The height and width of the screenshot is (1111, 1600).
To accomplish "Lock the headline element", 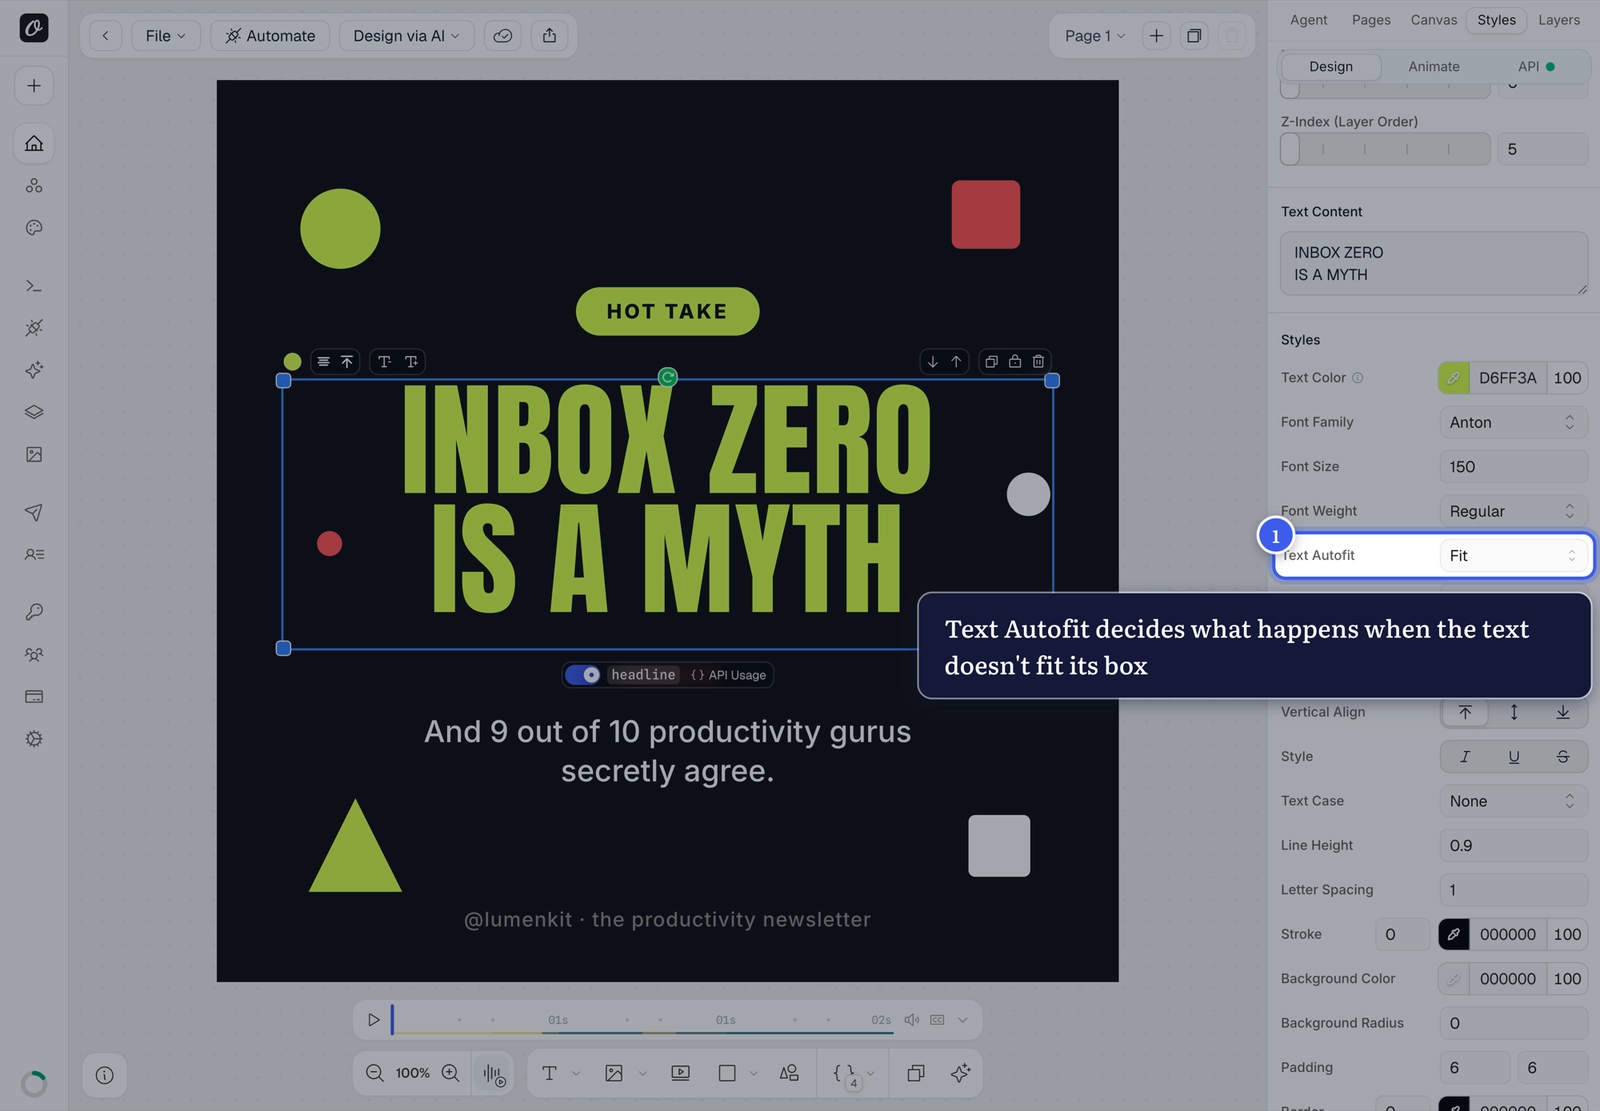I will (1015, 362).
